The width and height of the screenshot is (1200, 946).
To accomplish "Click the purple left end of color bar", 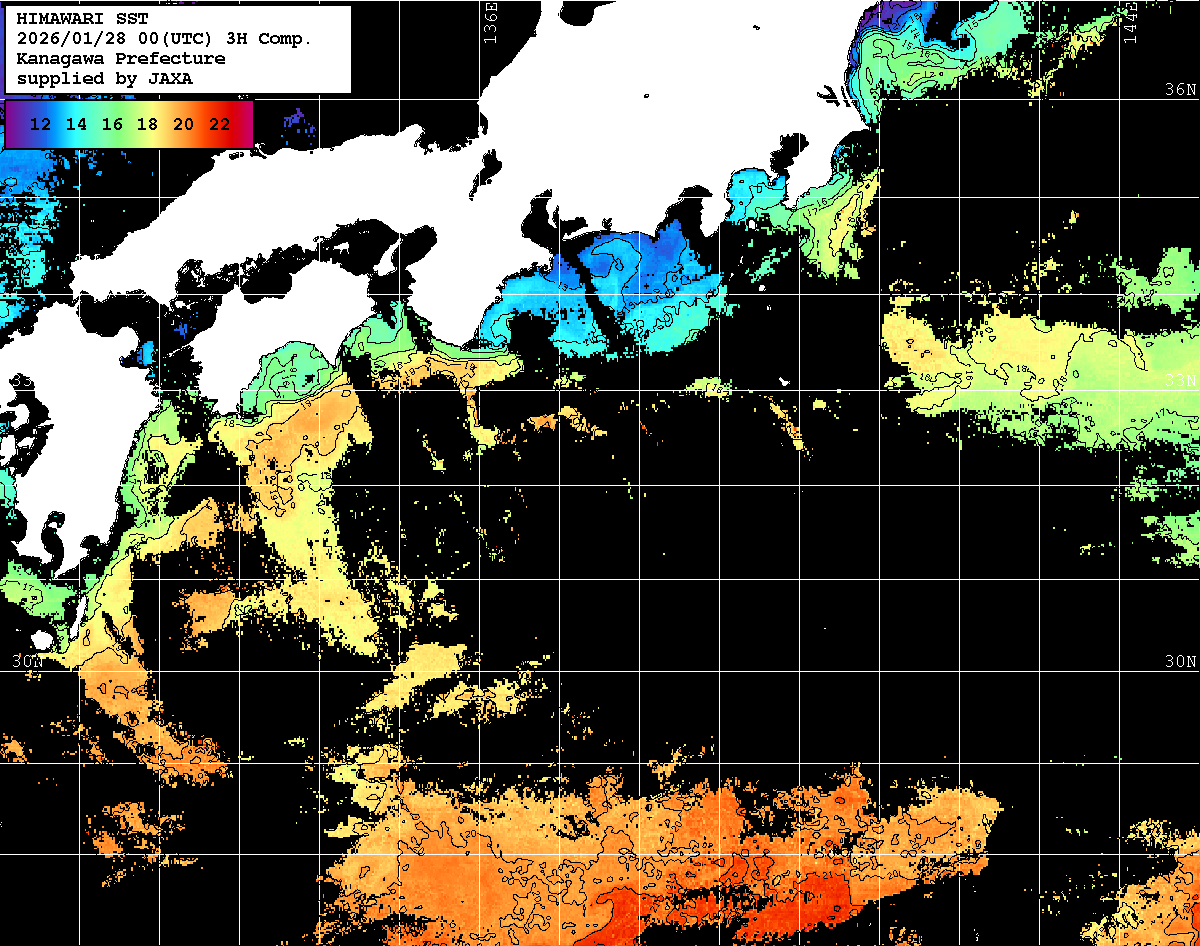I will (12, 124).
